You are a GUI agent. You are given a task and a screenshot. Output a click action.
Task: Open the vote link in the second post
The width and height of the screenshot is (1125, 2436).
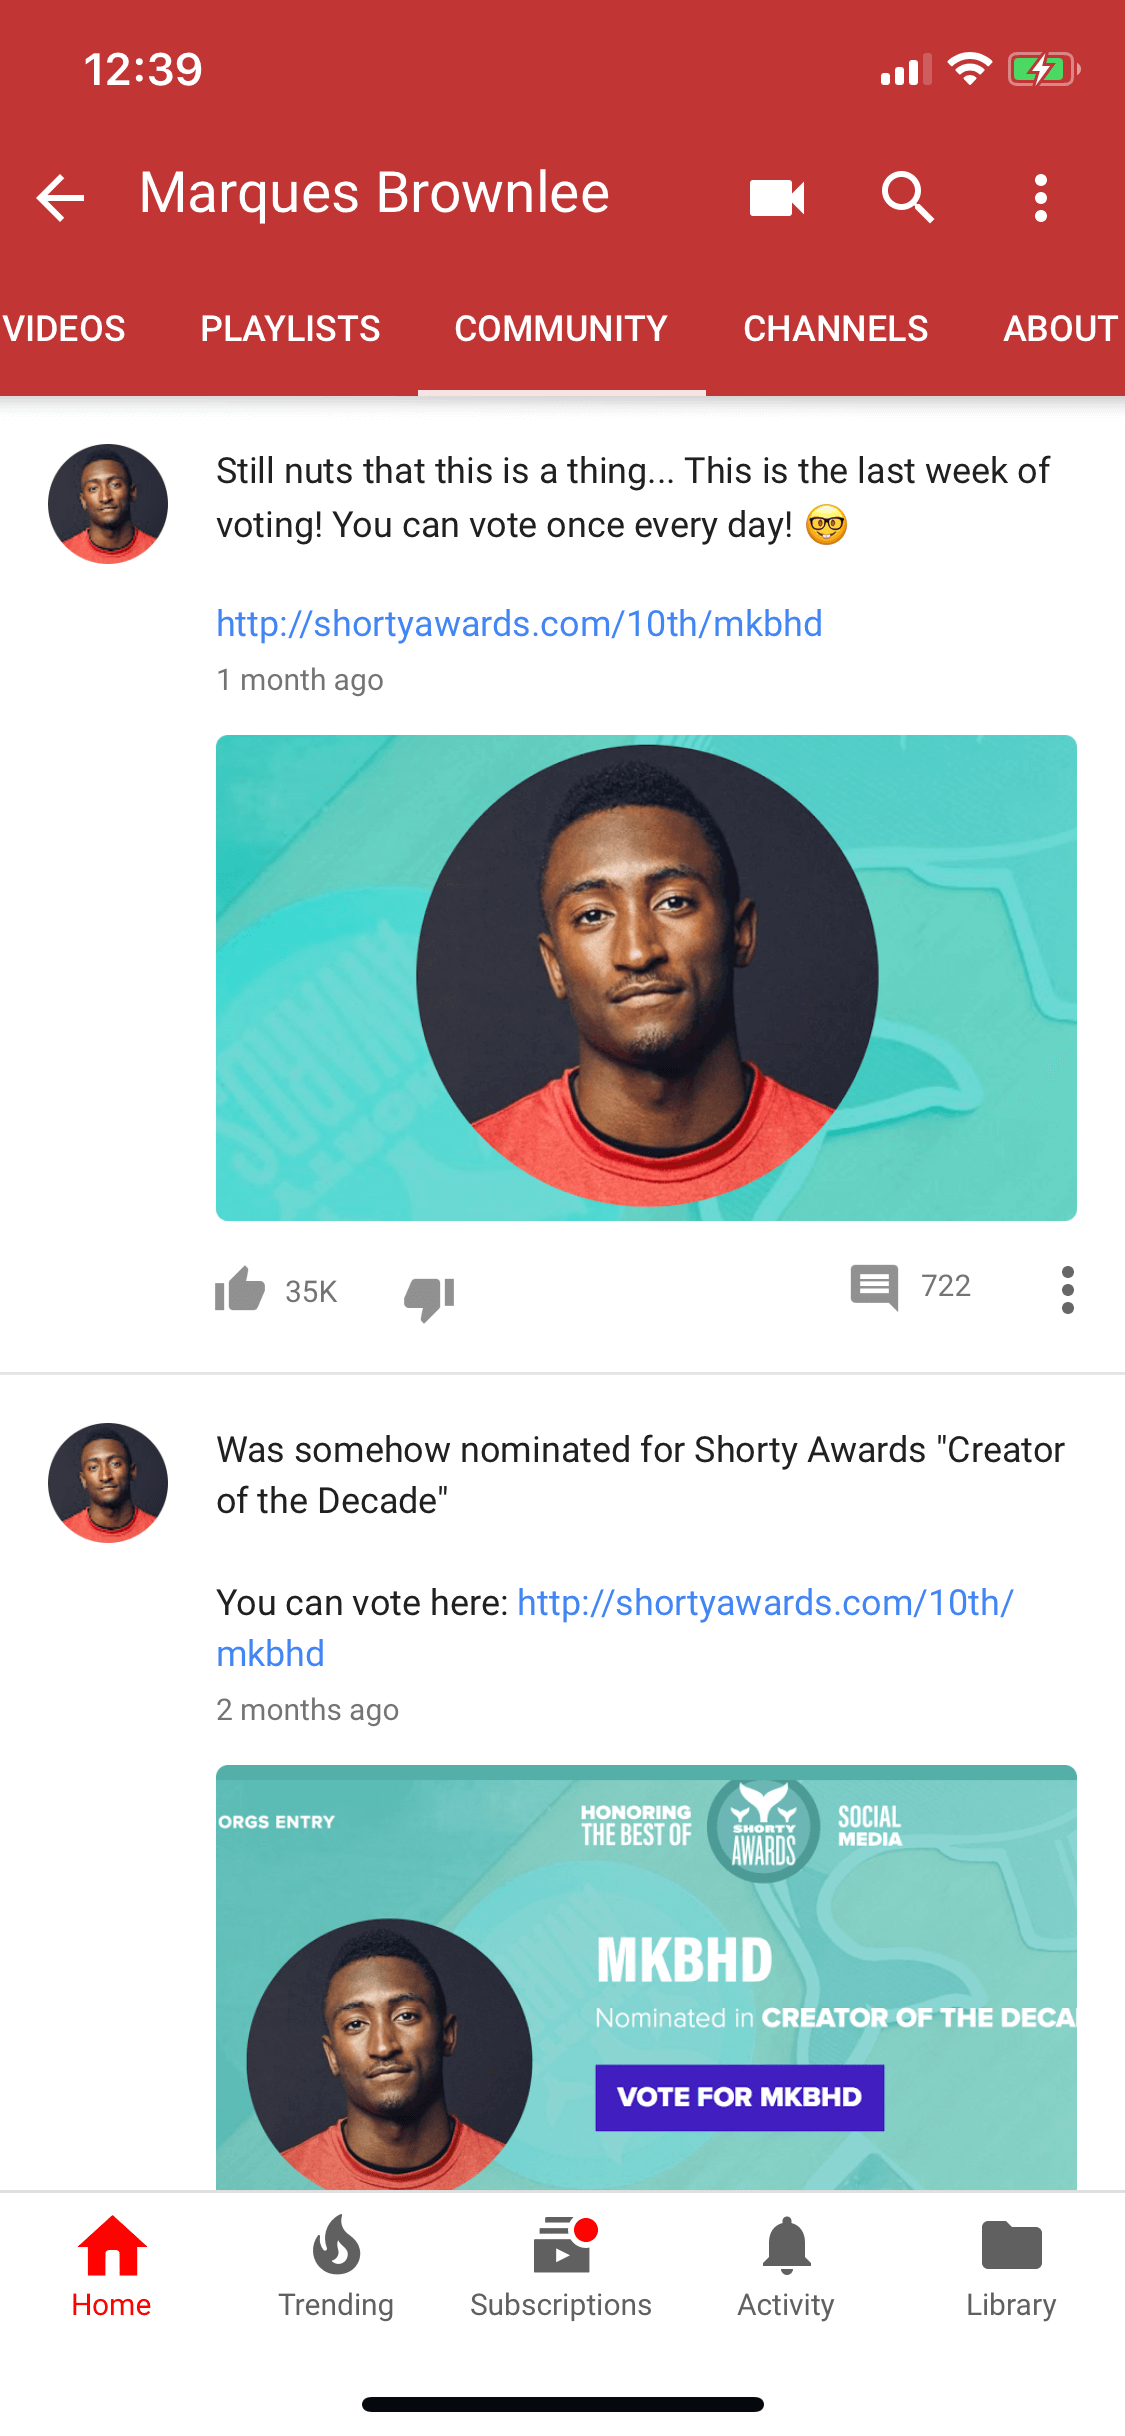pos(615,1628)
